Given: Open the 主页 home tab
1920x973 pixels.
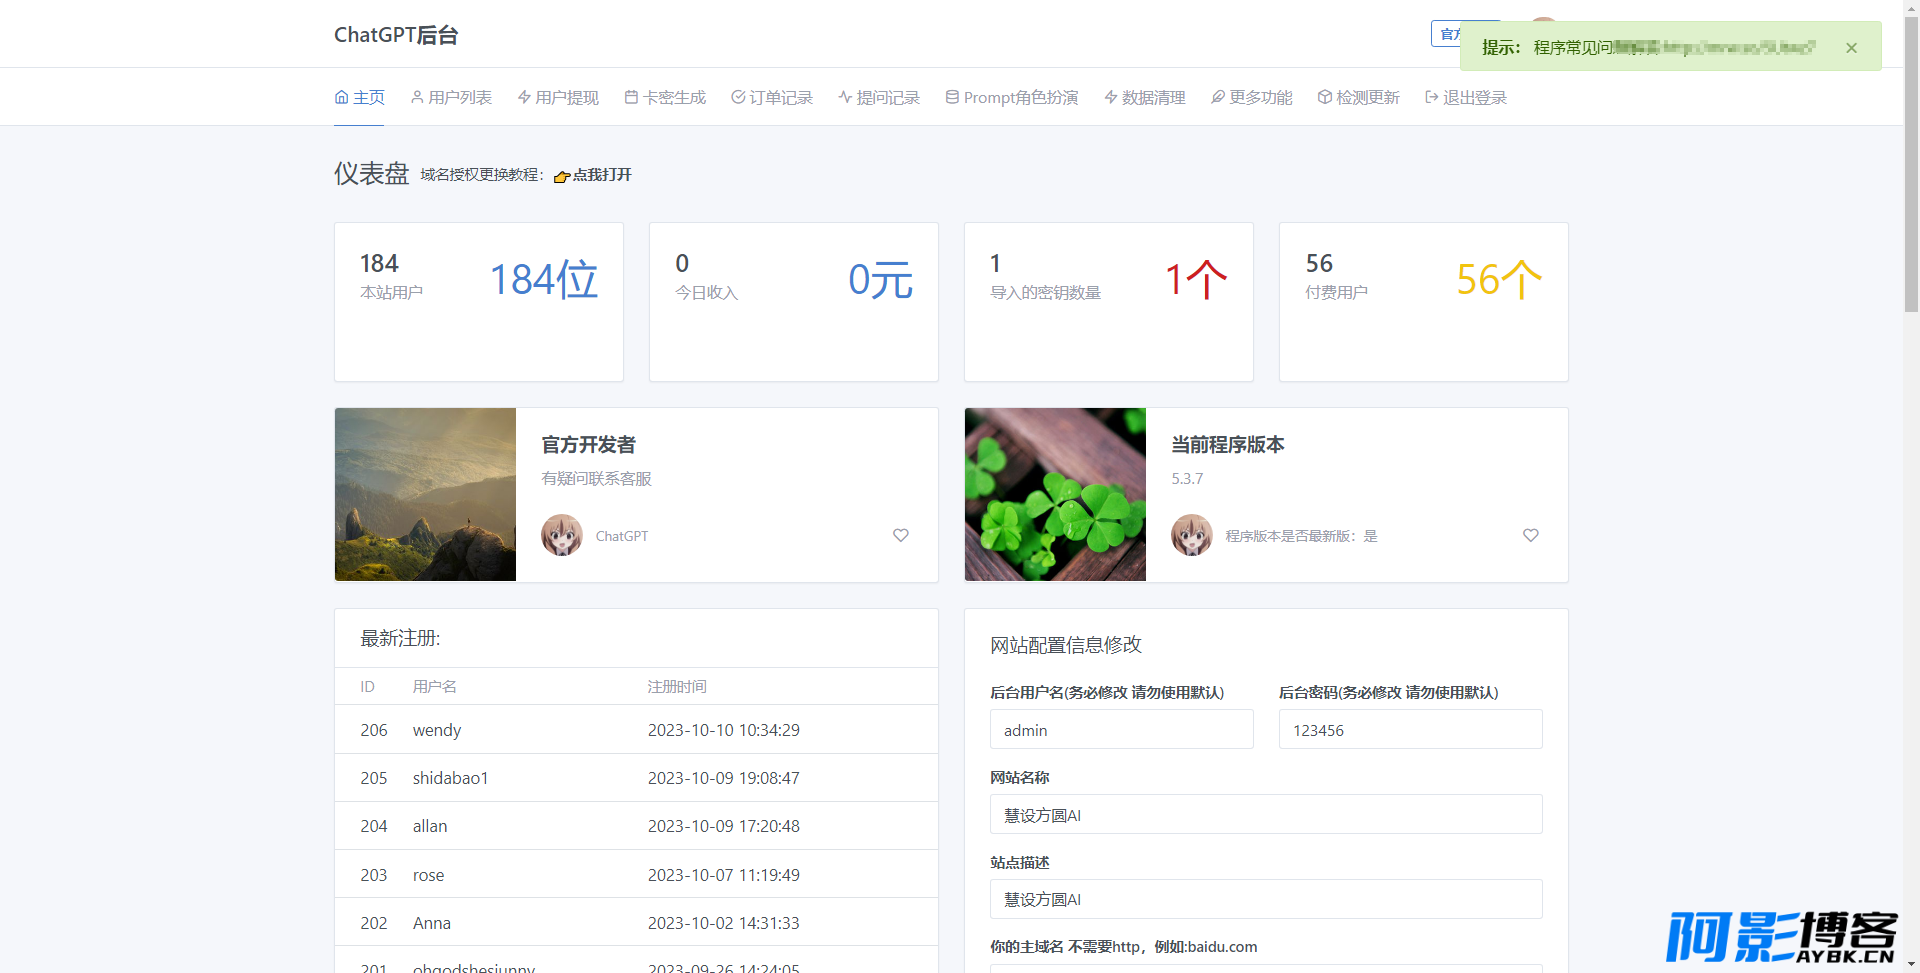Looking at the screenshot, I should [x=359, y=97].
